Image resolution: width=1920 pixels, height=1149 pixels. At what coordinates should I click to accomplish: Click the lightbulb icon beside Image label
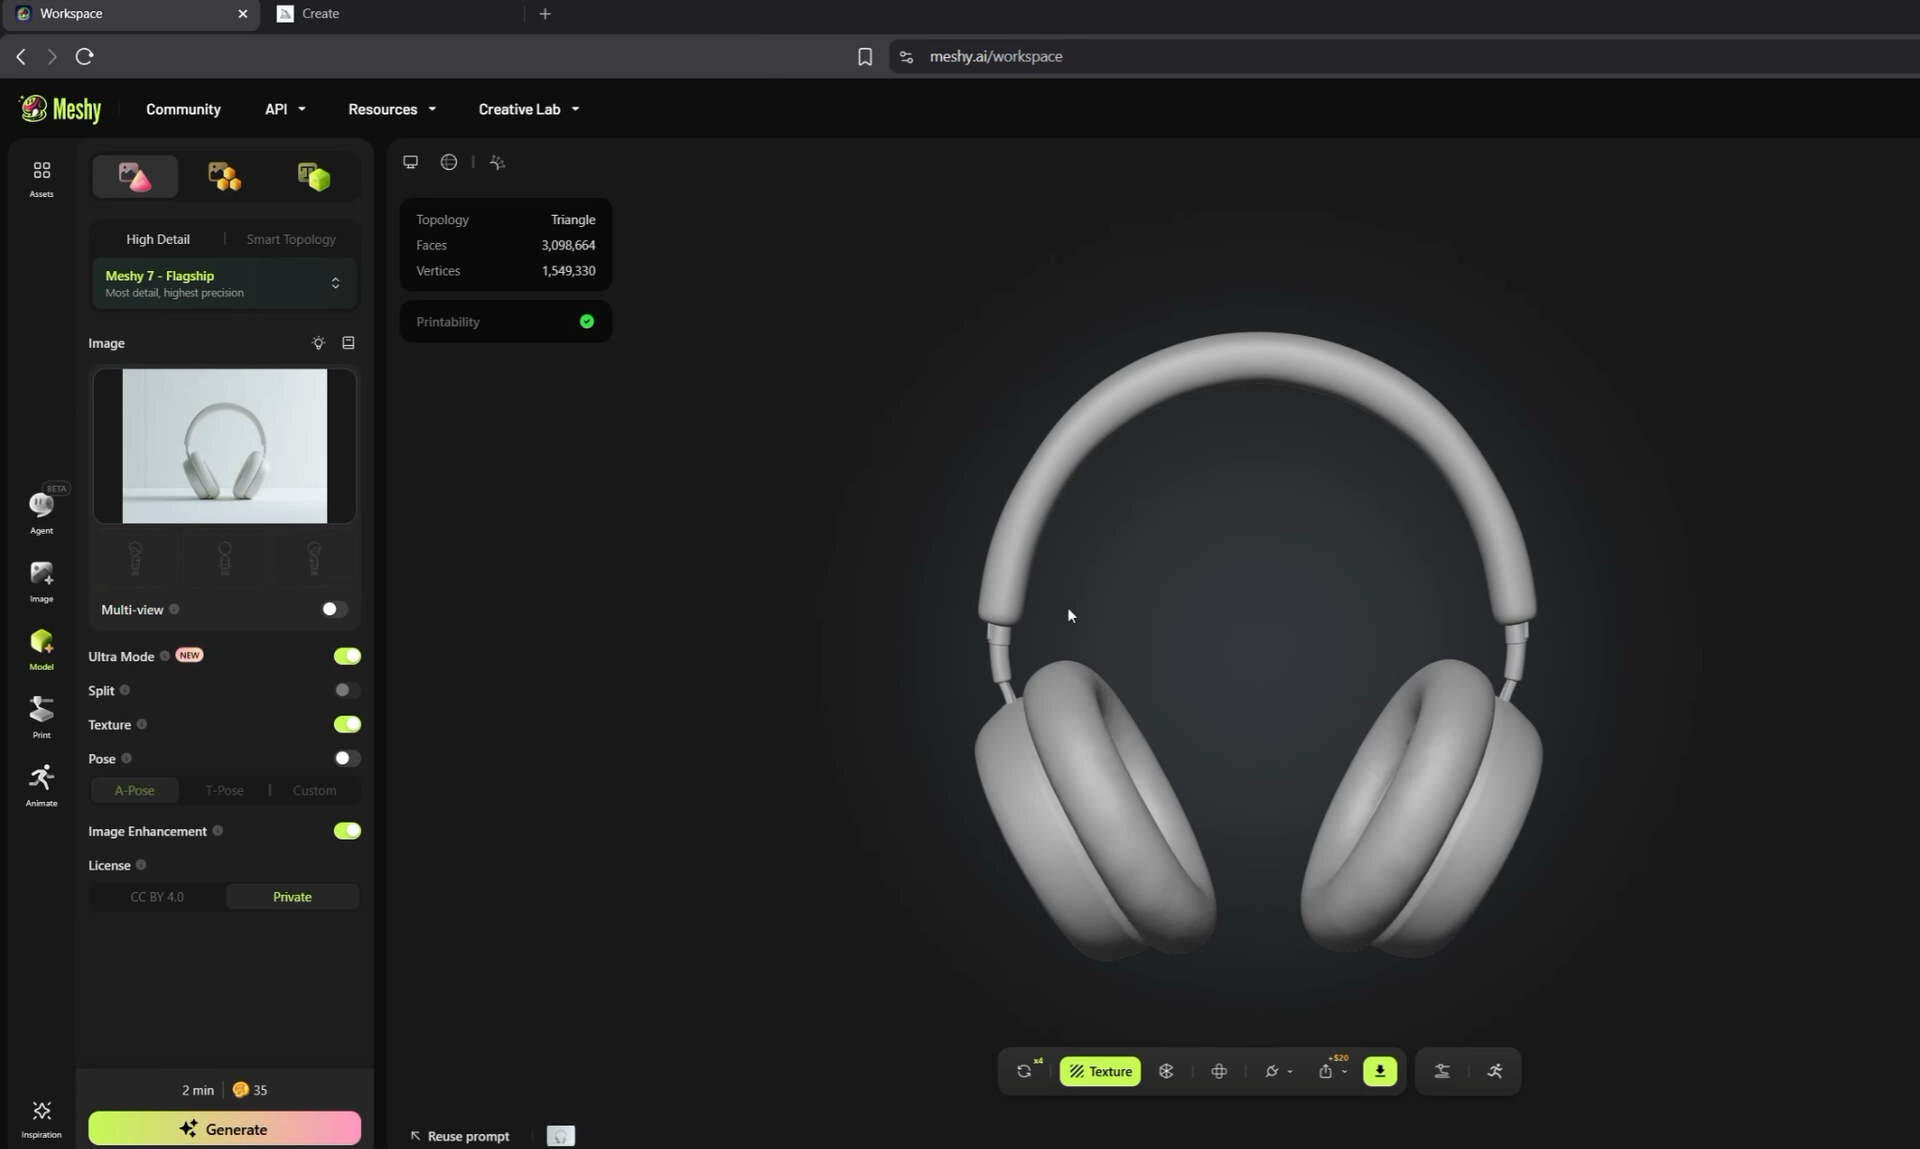[318, 343]
